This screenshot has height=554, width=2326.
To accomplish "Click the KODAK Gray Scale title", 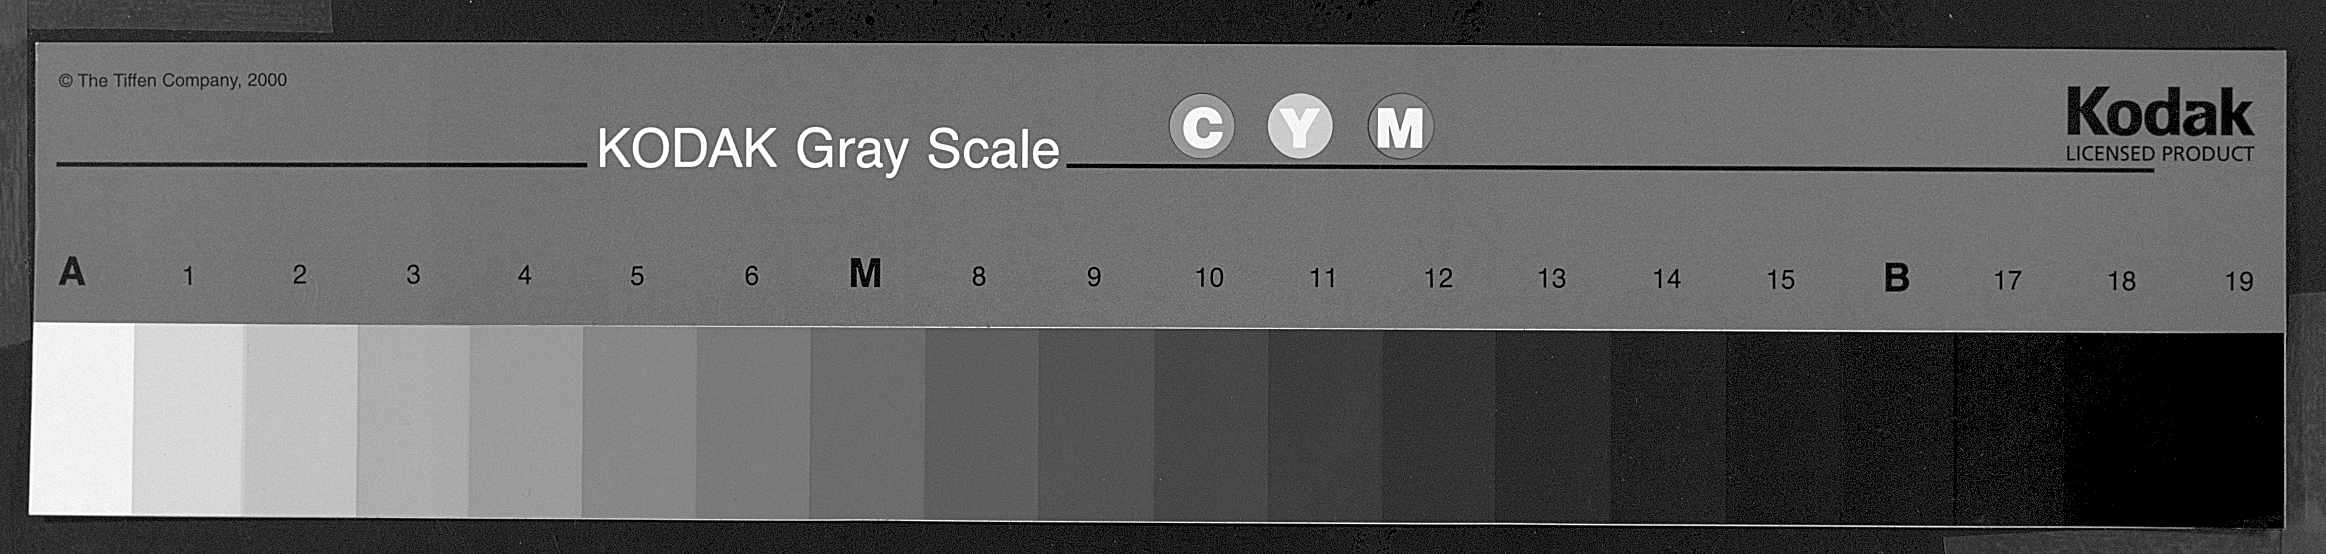I will [x=828, y=150].
